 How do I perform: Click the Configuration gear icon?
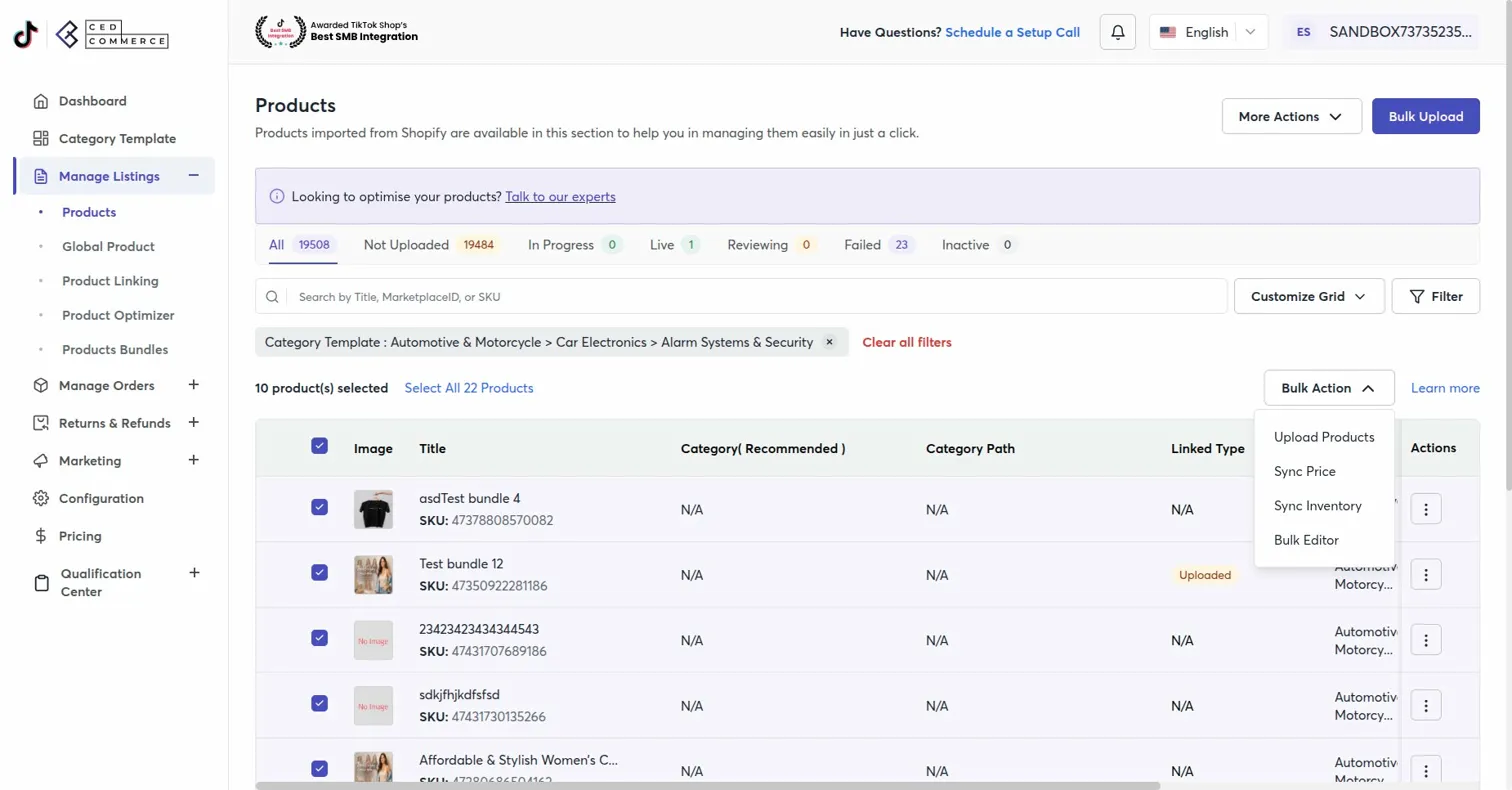41,498
